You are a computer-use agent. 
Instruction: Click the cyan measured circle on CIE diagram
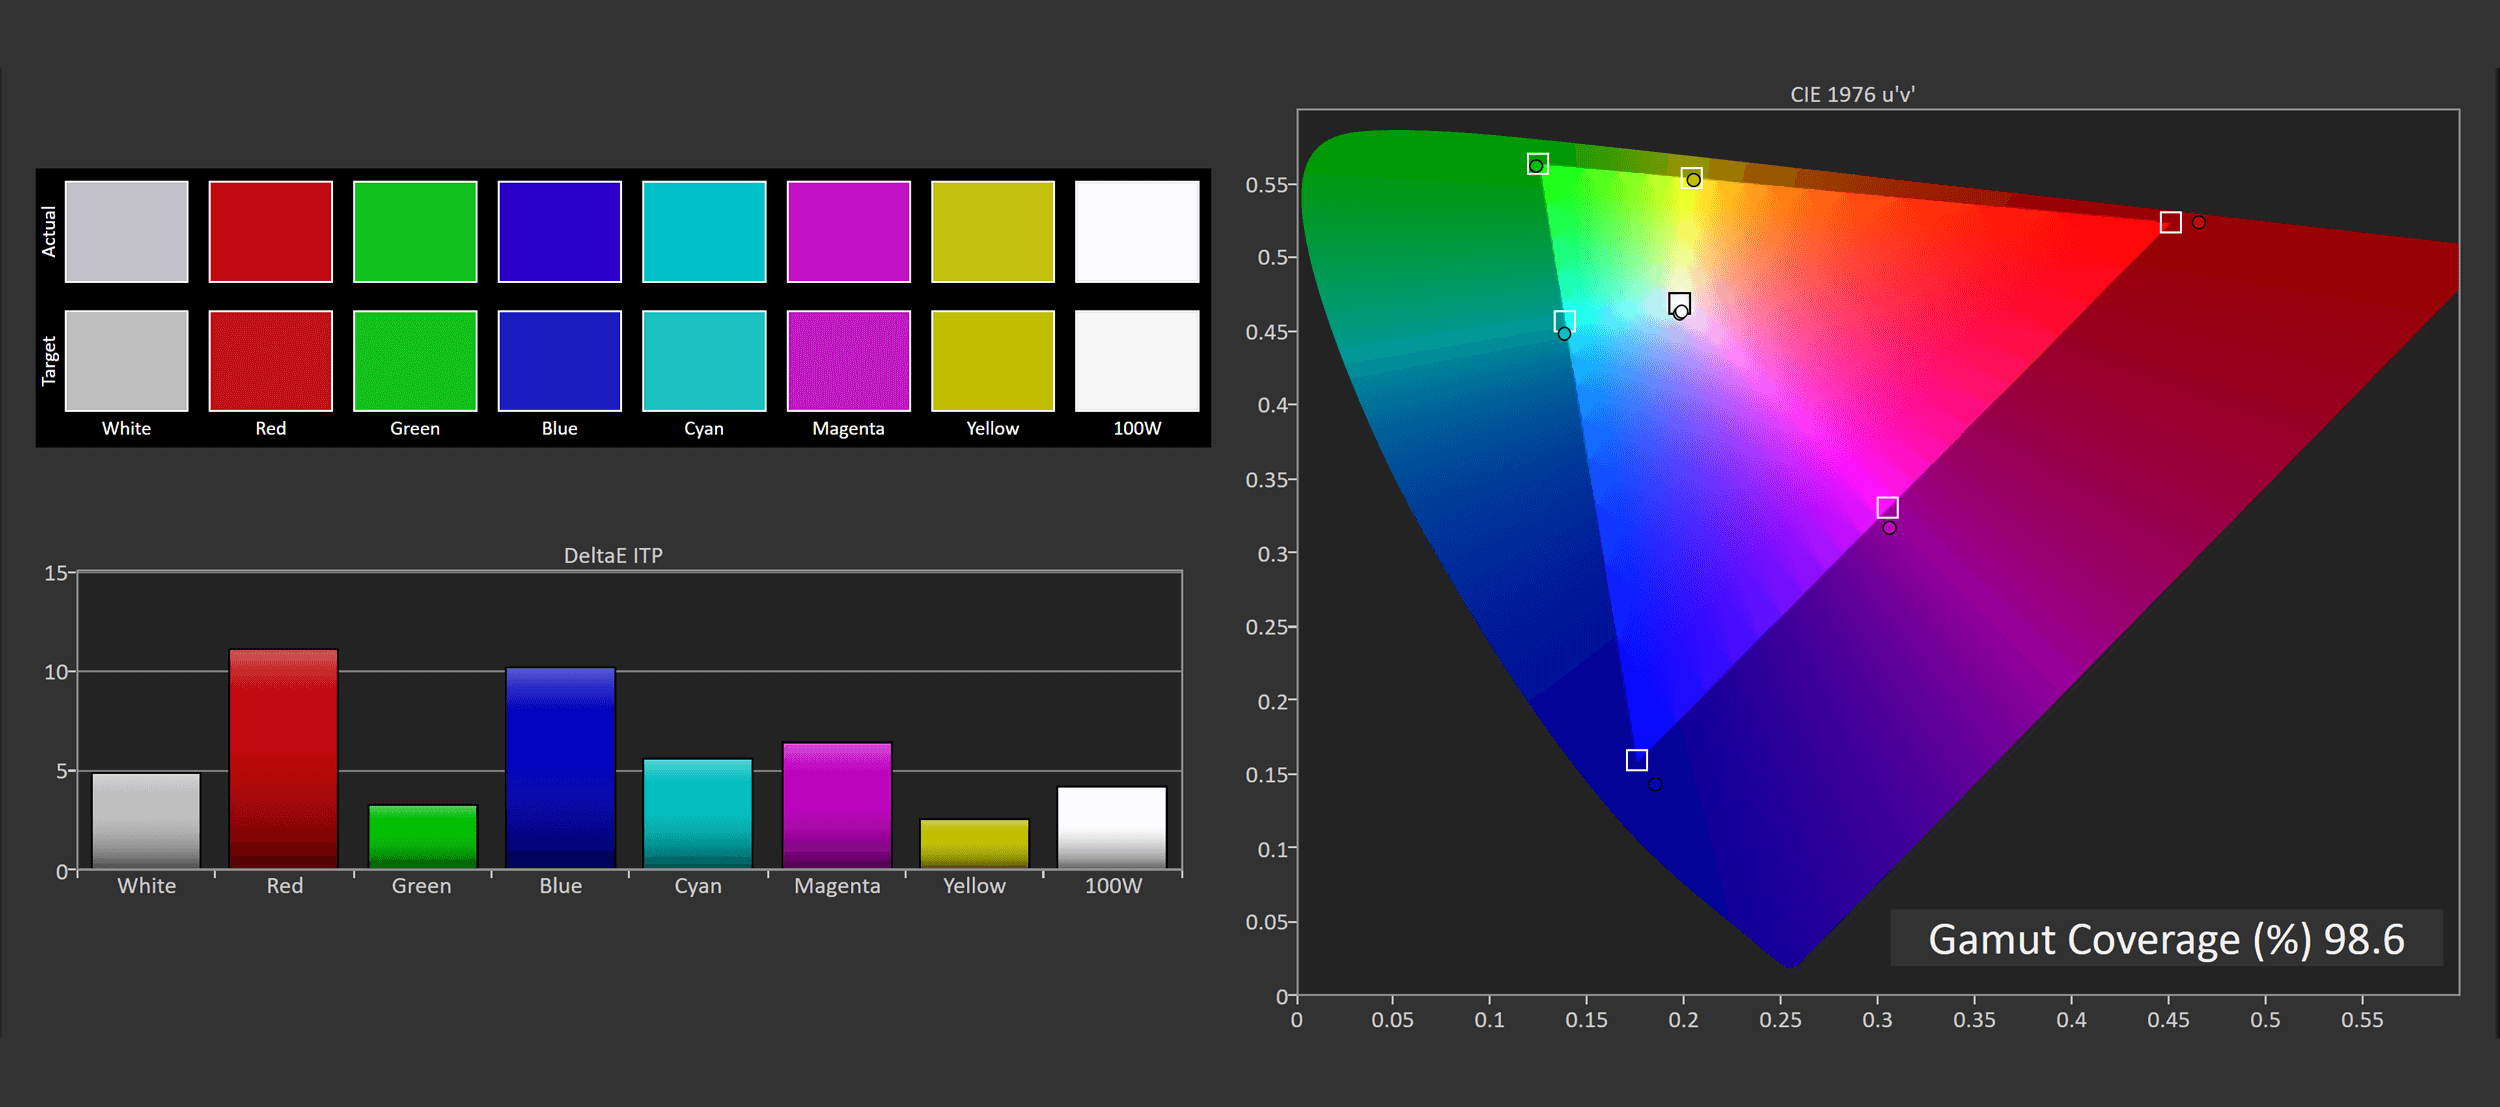click(1564, 334)
